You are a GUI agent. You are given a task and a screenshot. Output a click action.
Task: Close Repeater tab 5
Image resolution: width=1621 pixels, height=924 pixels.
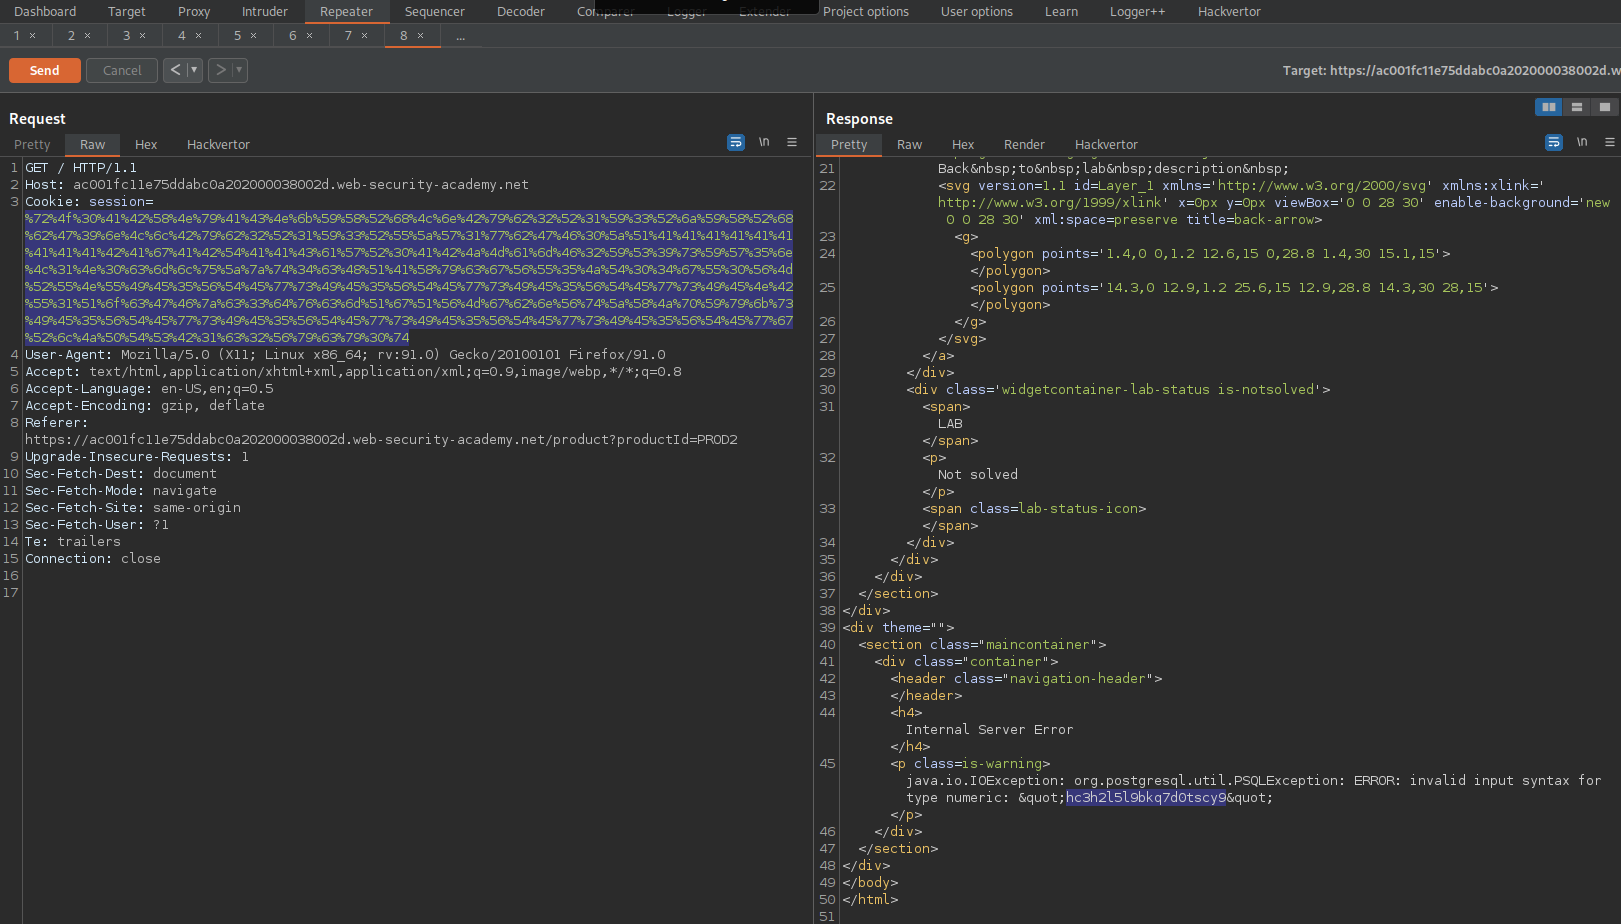253,36
